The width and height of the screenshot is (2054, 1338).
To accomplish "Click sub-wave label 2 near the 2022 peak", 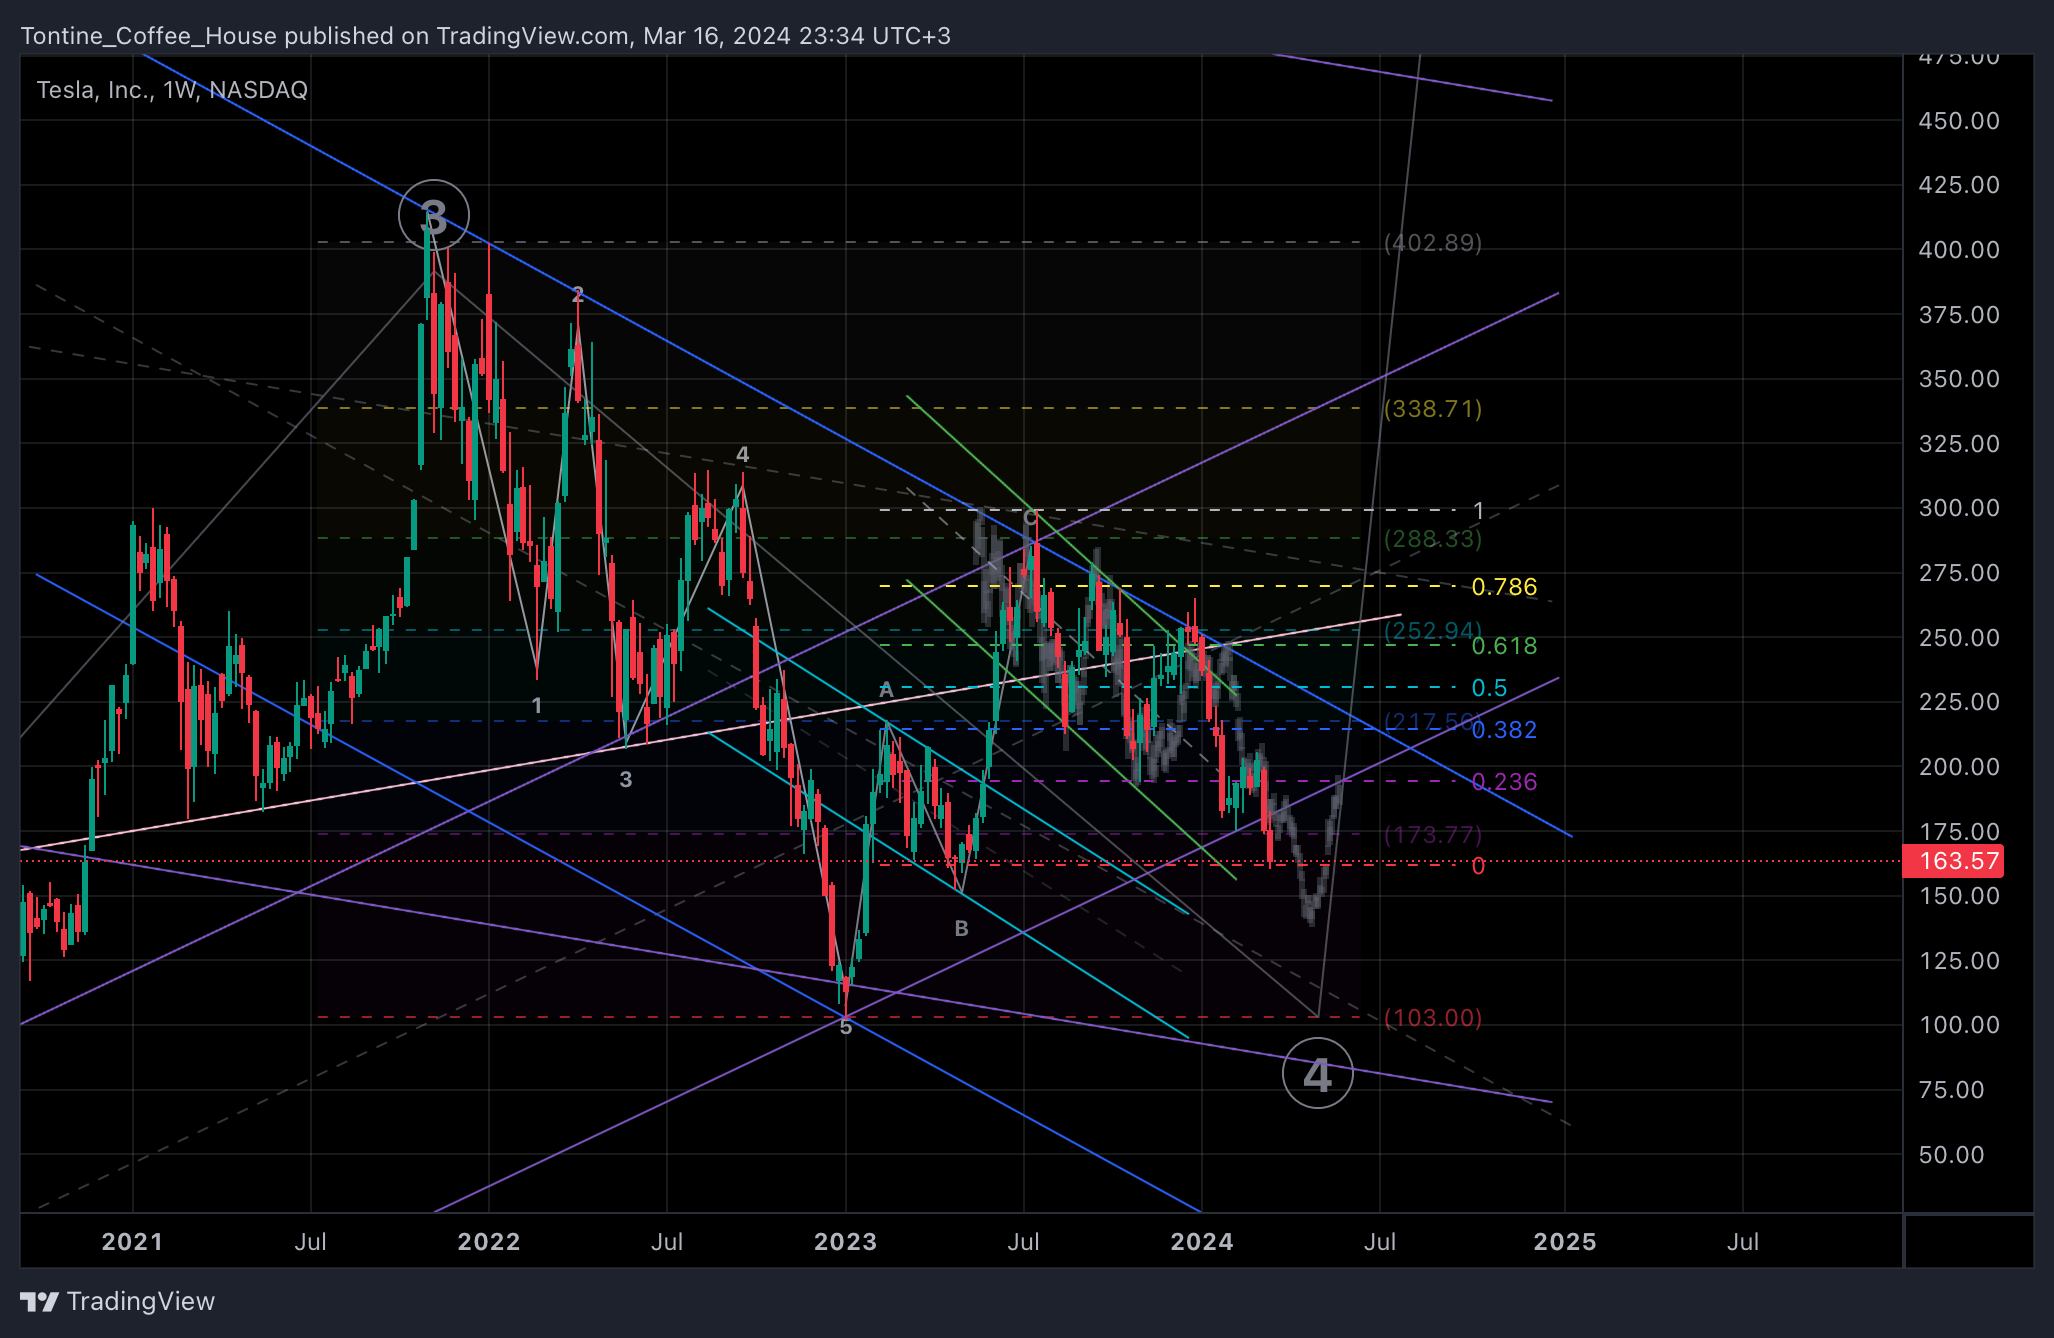I will click(577, 295).
